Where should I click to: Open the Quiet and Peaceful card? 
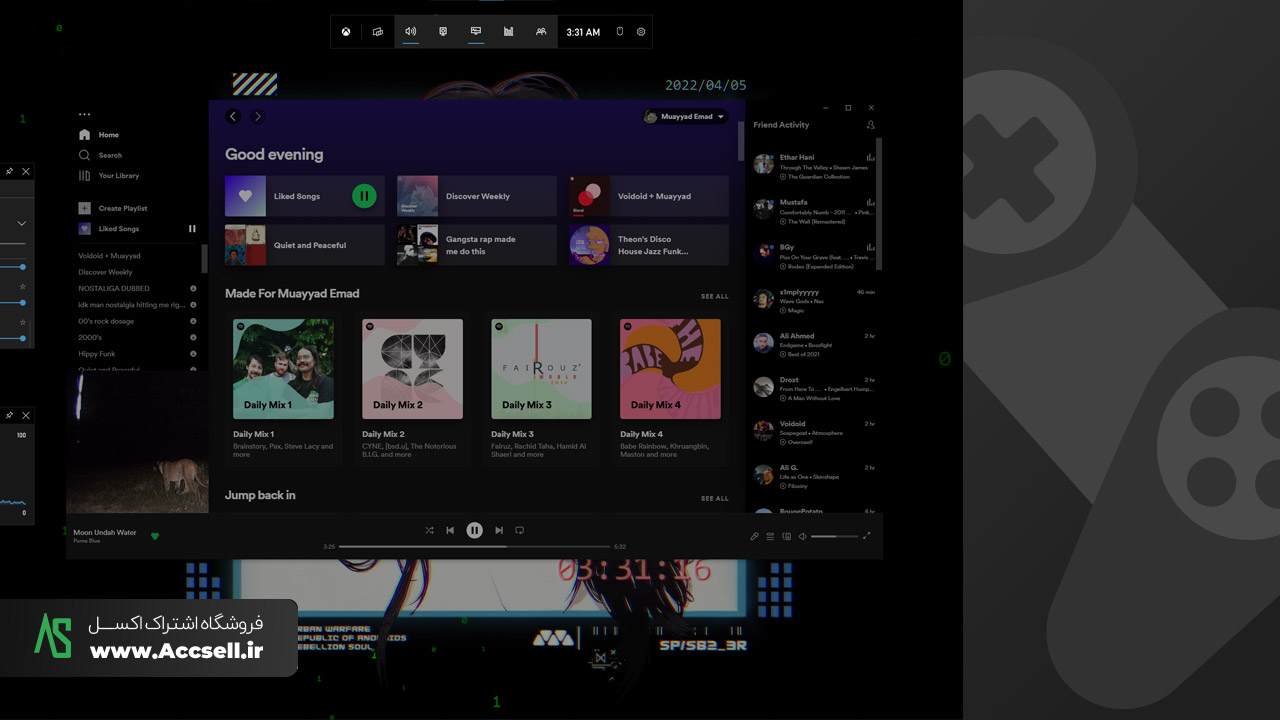pyautogui.click(x=304, y=245)
